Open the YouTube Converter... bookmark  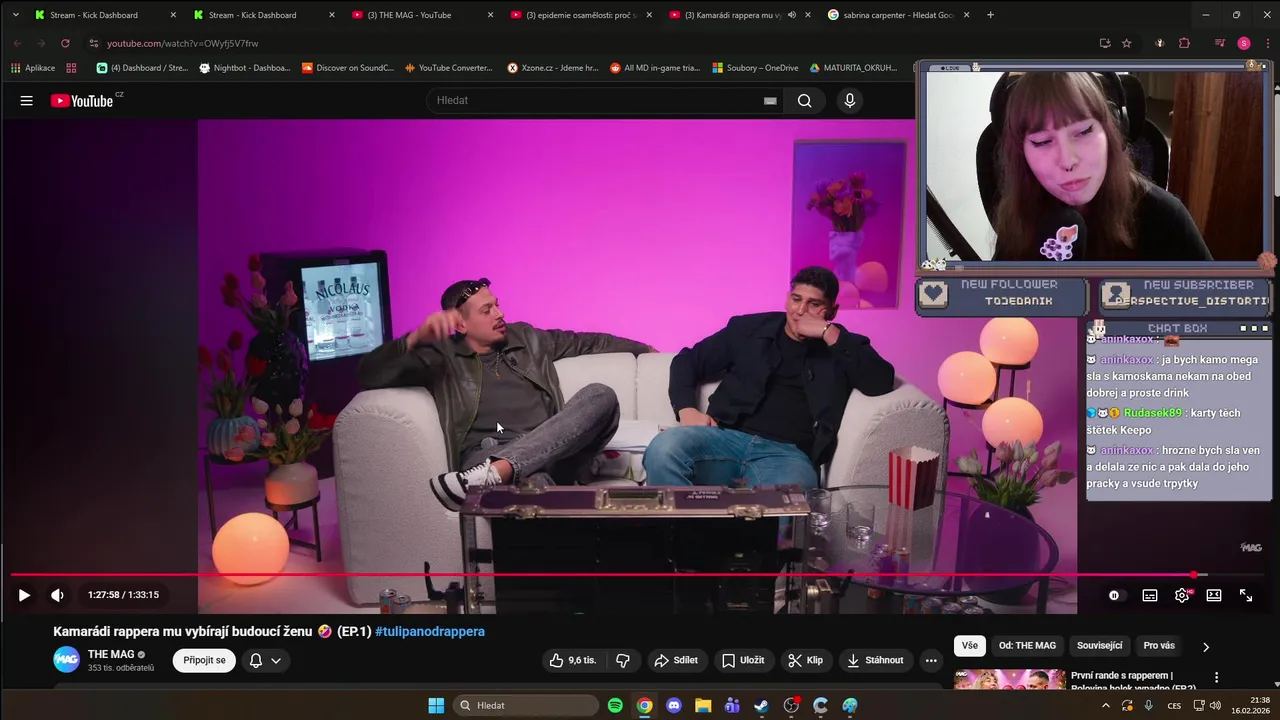(x=449, y=68)
